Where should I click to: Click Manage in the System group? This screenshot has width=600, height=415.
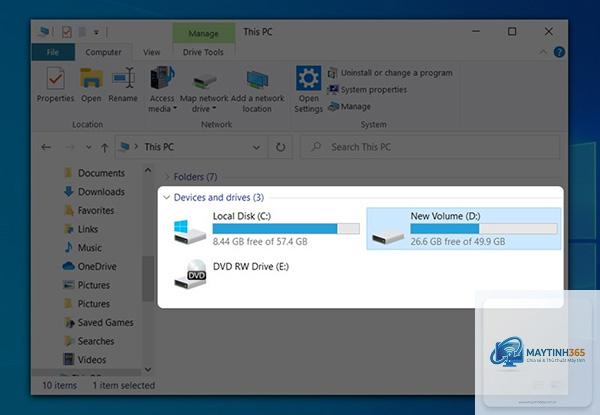(349, 106)
